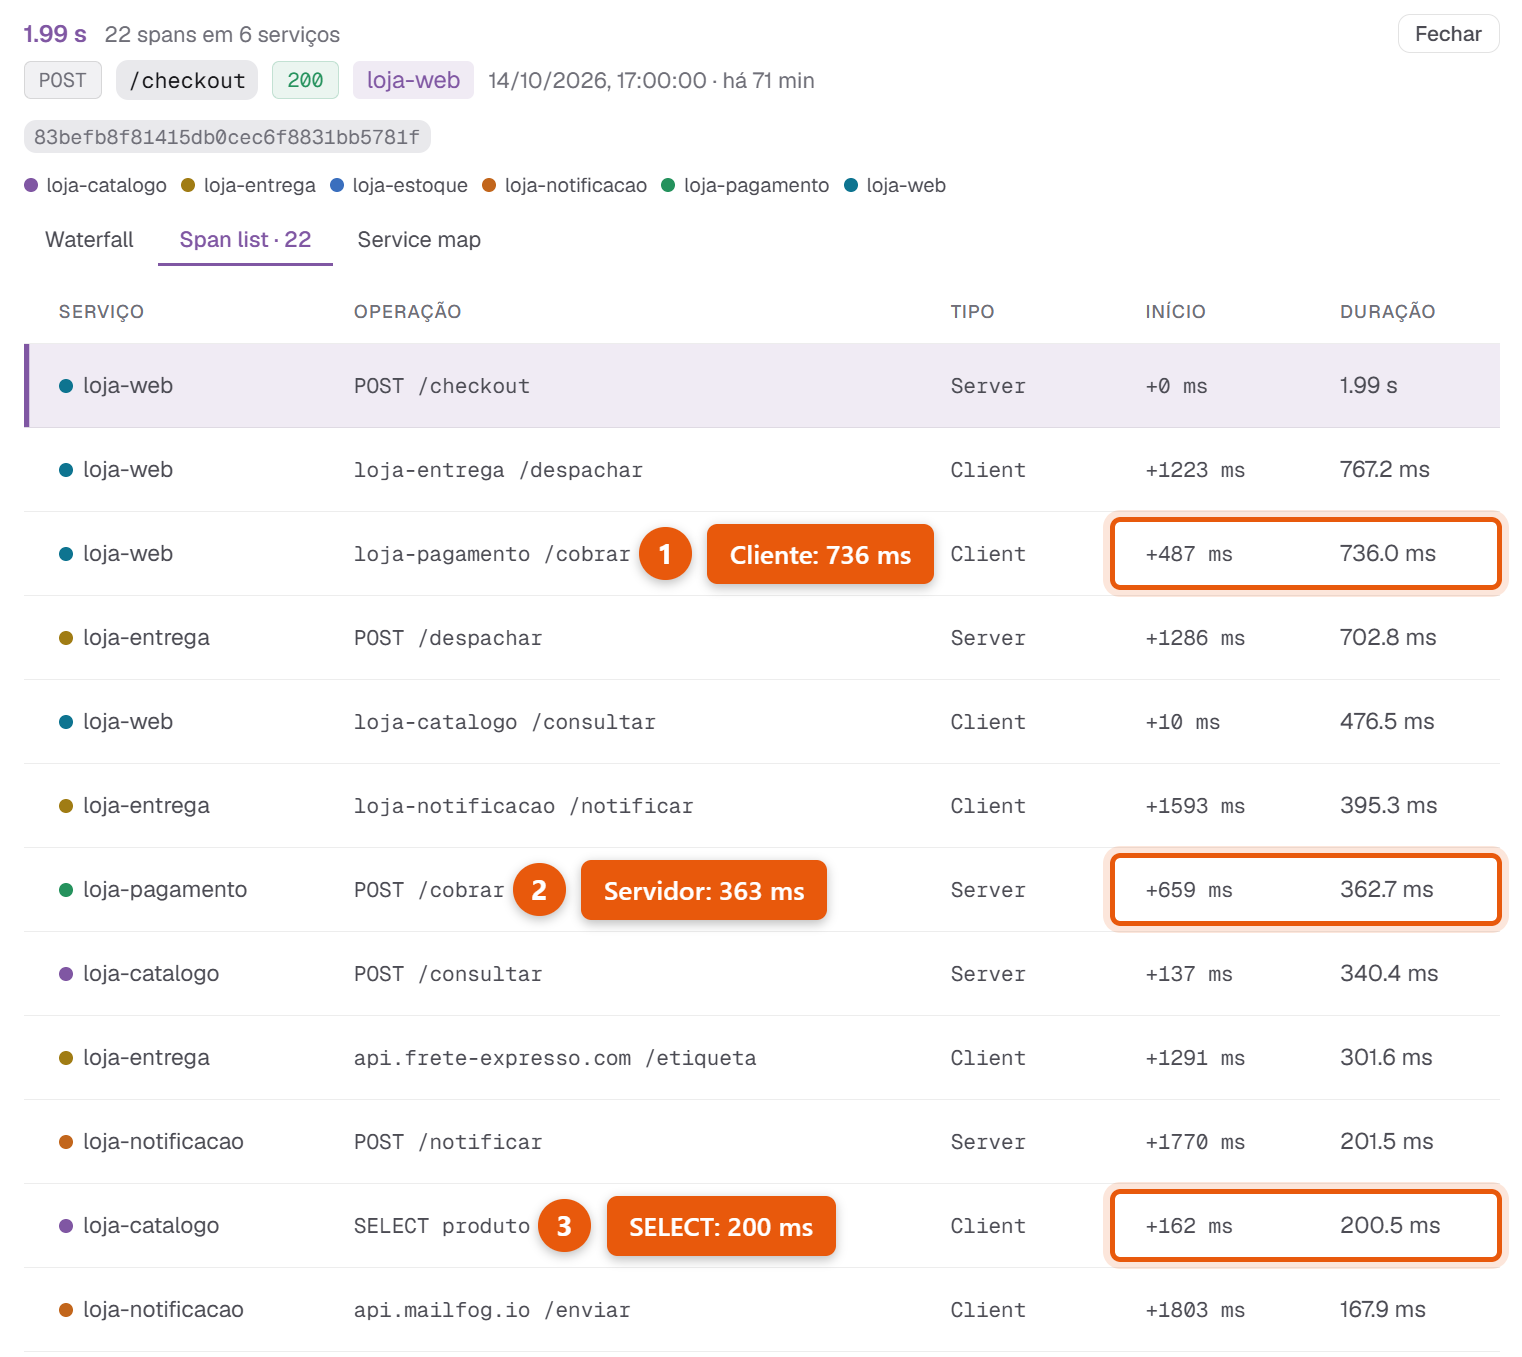Select the loja-entrega legend item
1522x1357 pixels.
point(248,185)
